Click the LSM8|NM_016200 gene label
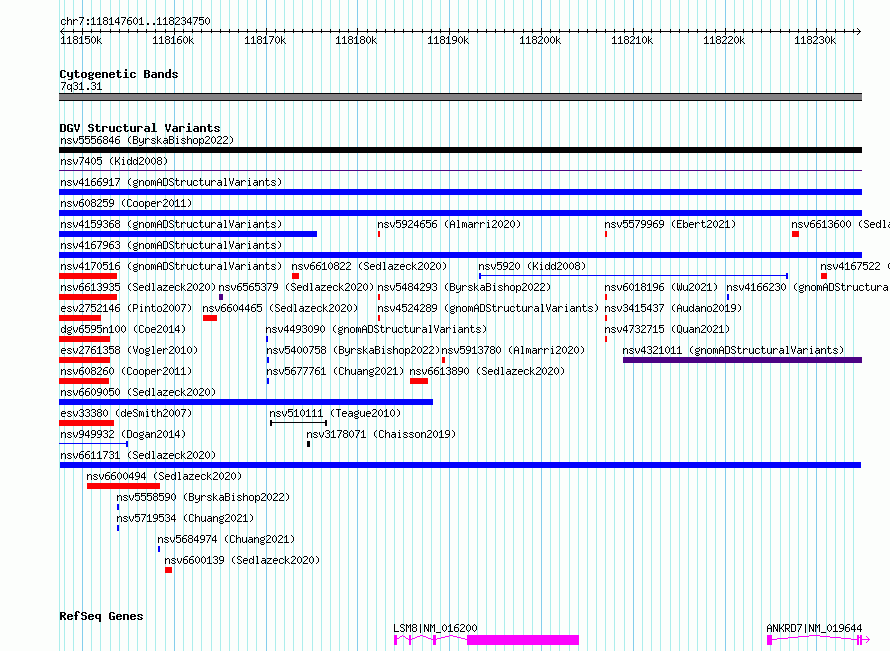 pyautogui.click(x=435, y=628)
